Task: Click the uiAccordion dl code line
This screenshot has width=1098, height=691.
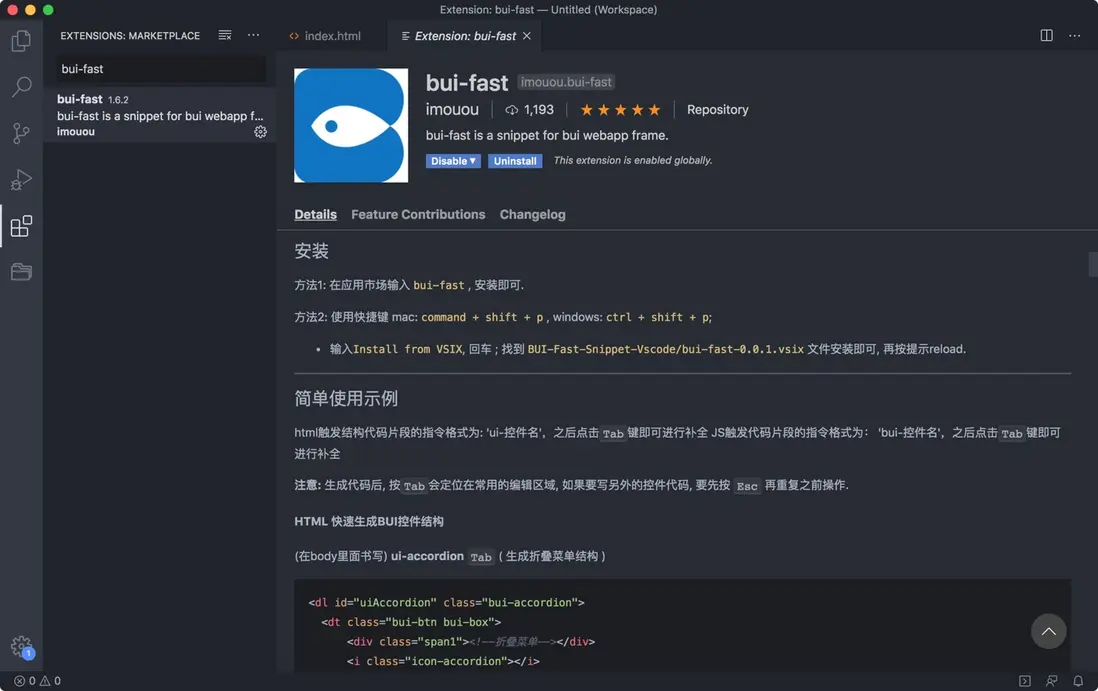Action: 446,602
